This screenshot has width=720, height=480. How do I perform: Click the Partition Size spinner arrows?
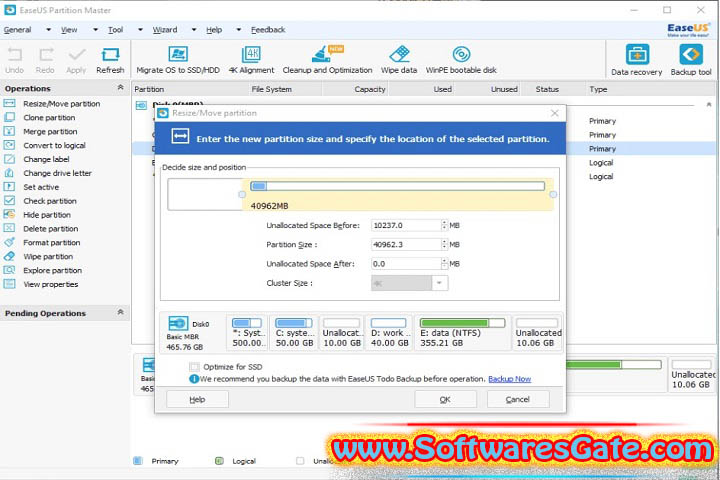point(444,244)
